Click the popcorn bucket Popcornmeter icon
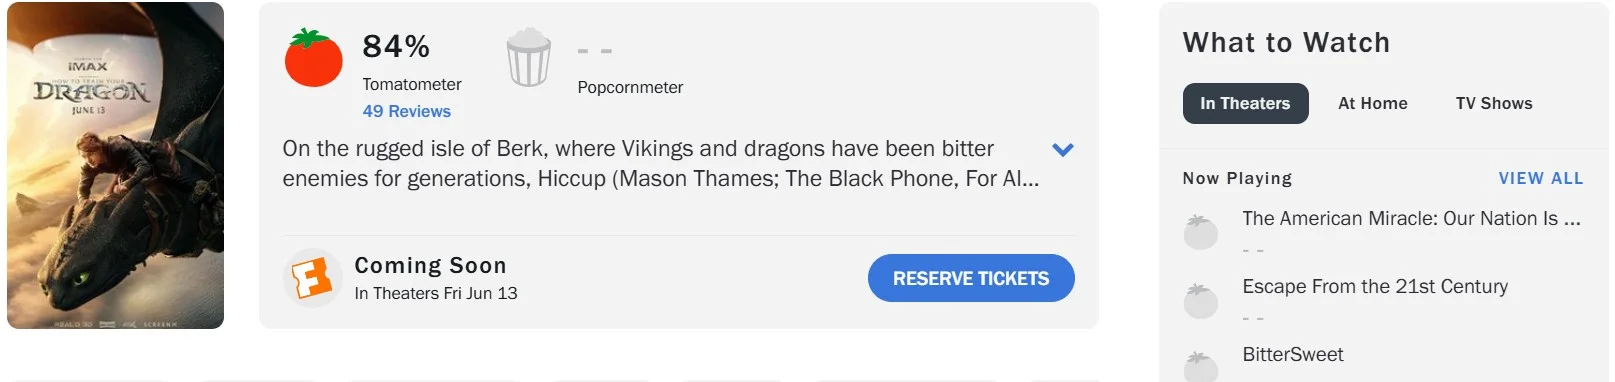The width and height of the screenshot is (1615, 382). tap(528, 57)
